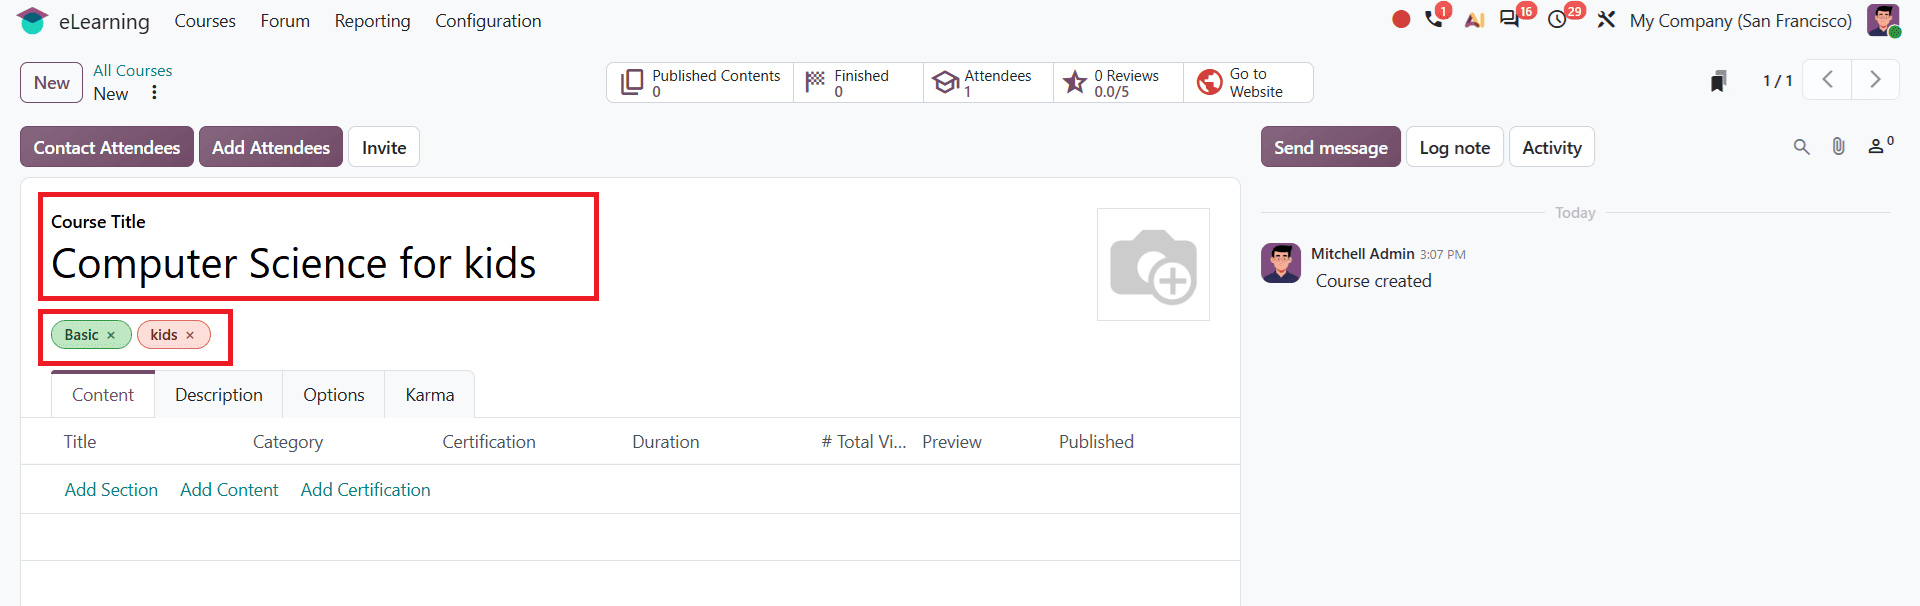Sort by Title column header
Viewport: 1920px width, 606px height.
click(80, 442)
